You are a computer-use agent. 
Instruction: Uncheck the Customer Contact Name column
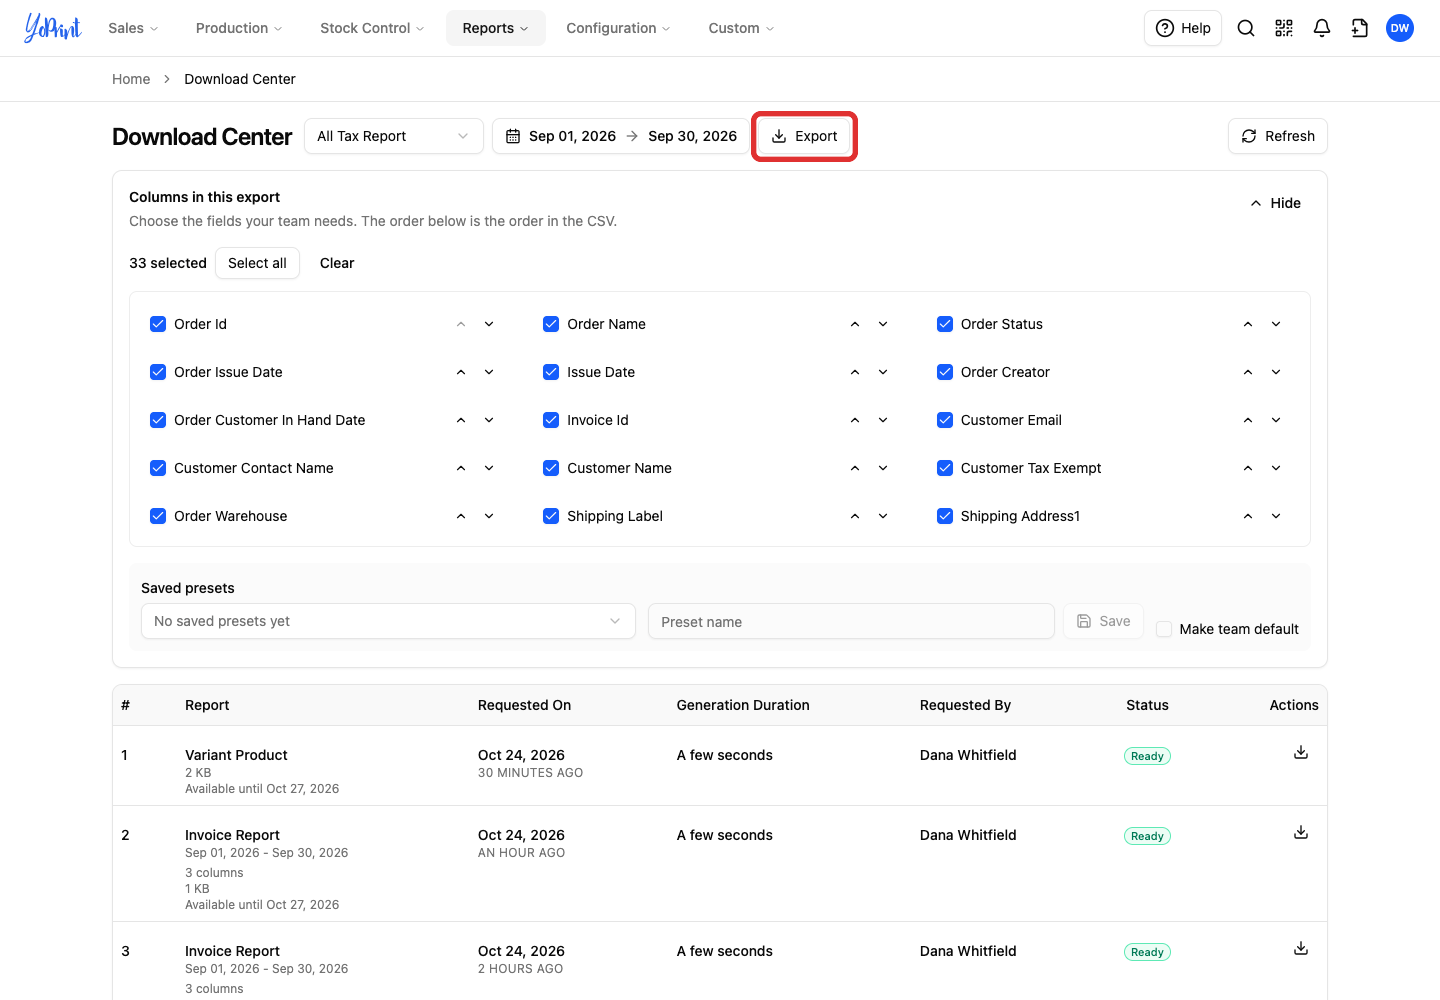coord(158,468)
